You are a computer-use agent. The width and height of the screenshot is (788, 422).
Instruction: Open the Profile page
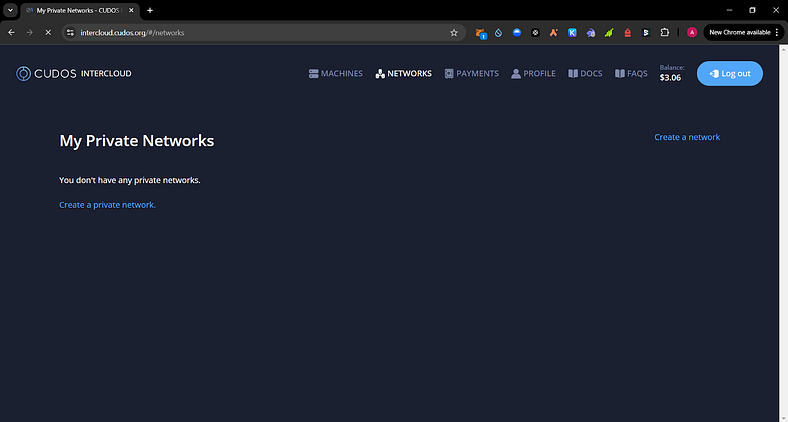[x=533, y=74]
